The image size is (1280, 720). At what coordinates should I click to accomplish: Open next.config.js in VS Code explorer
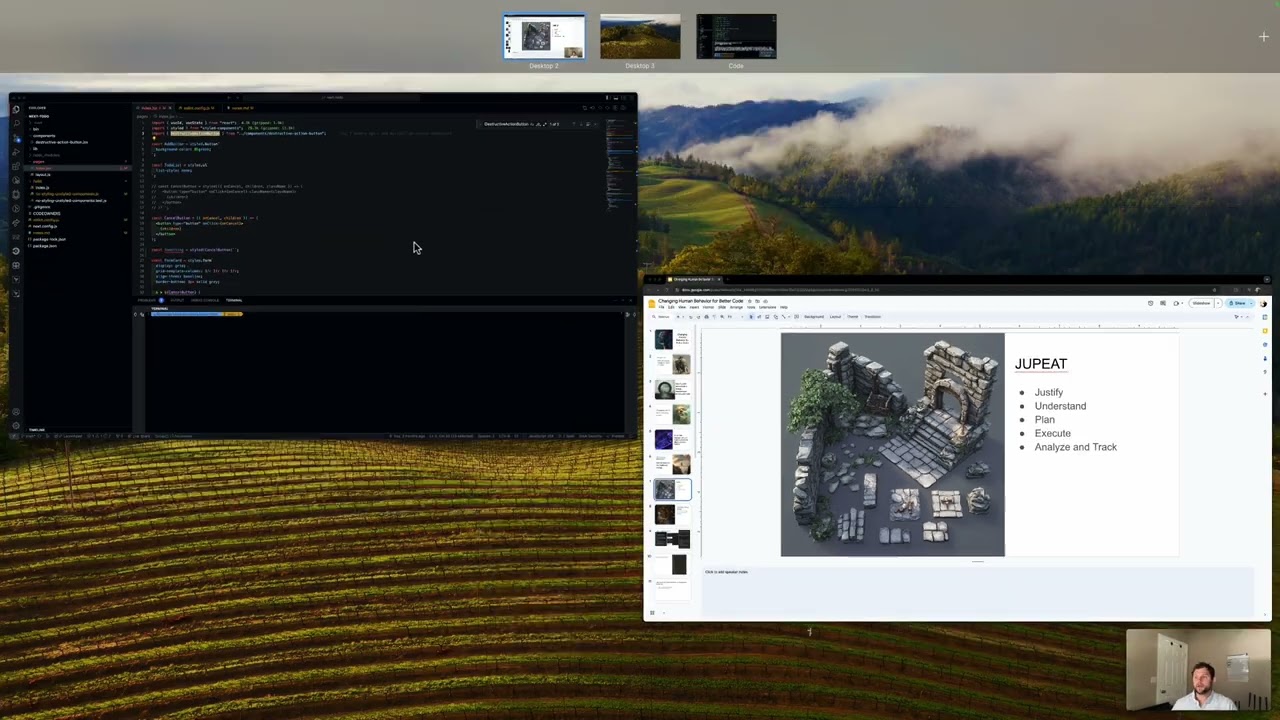point(45,226)
